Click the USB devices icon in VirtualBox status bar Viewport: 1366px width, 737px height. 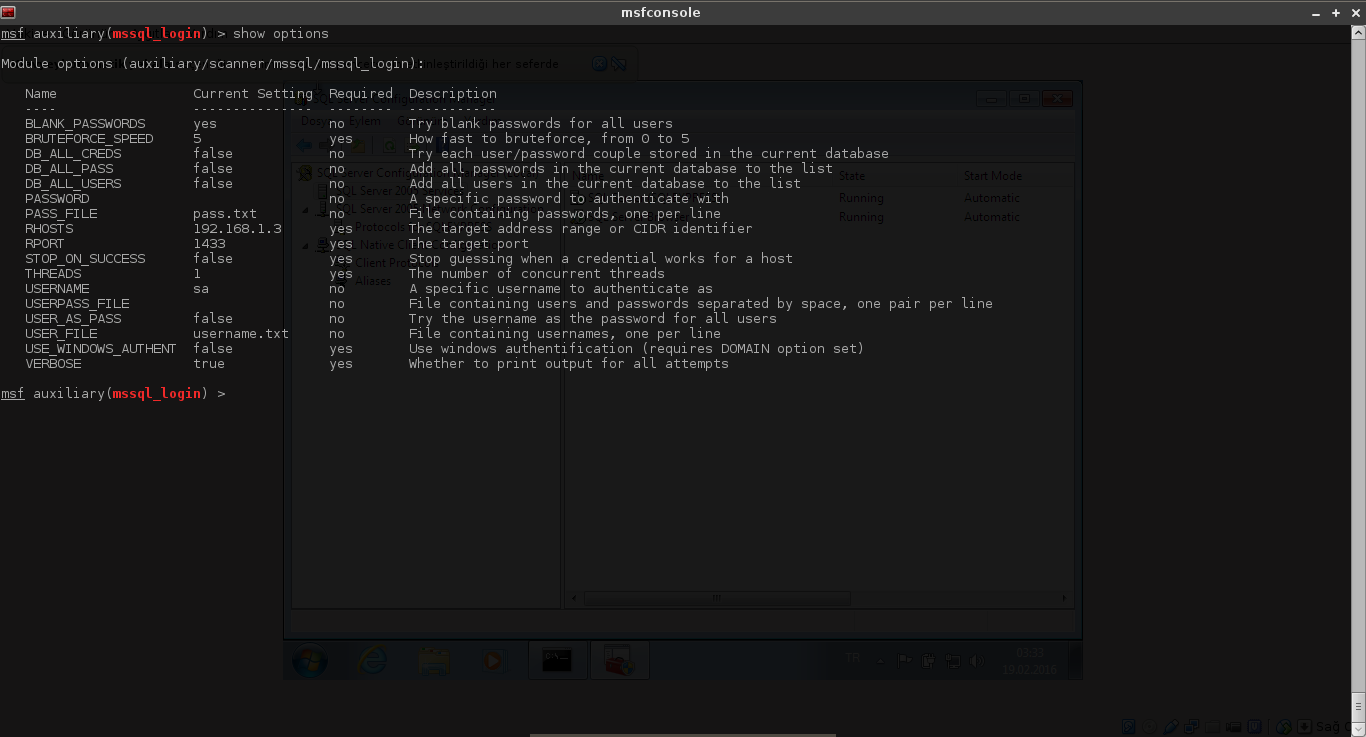[x=1171, y=727]
